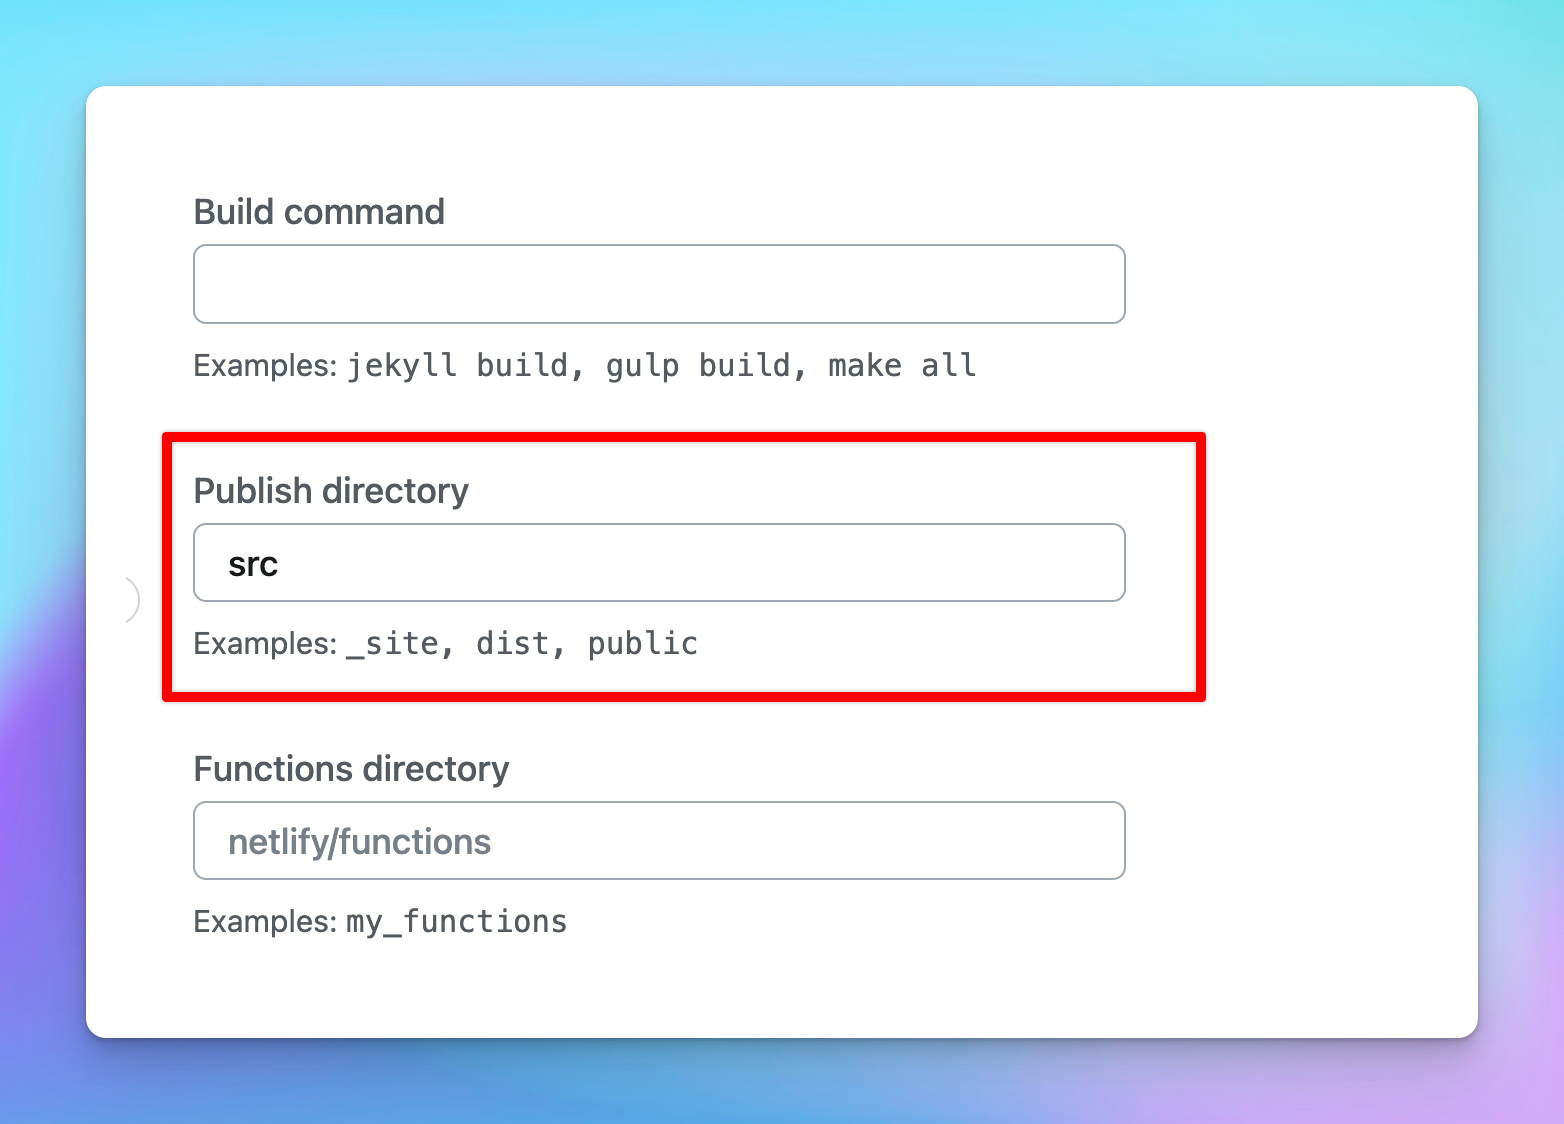Click the 'gulp build' example text

[704, 365]
